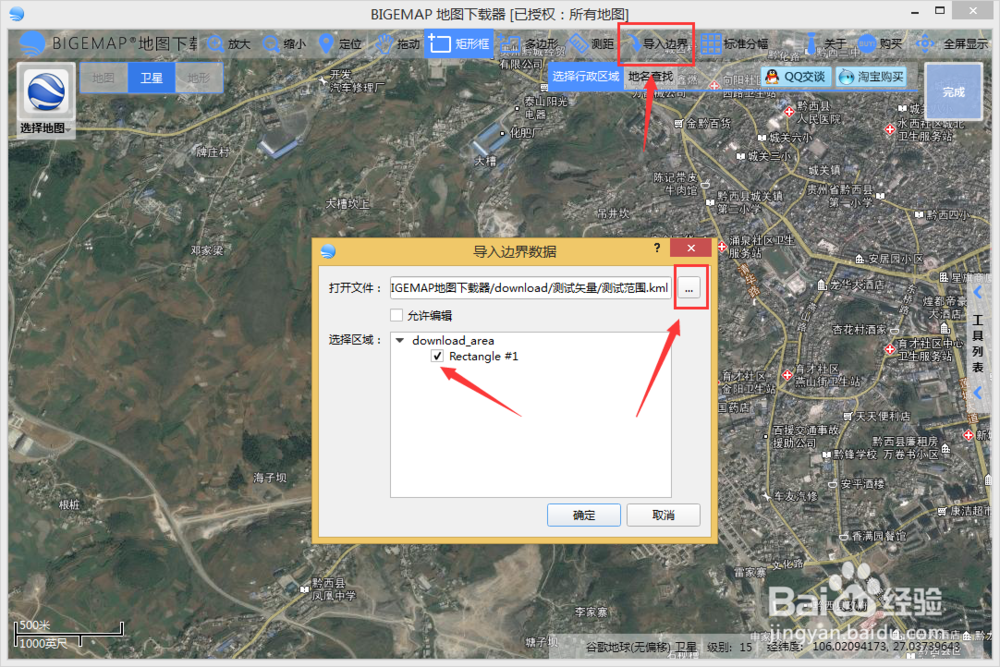Open the 淘宝购买 purchase link
Viewport: 1000px width, 667px height.
pos(871,77)
